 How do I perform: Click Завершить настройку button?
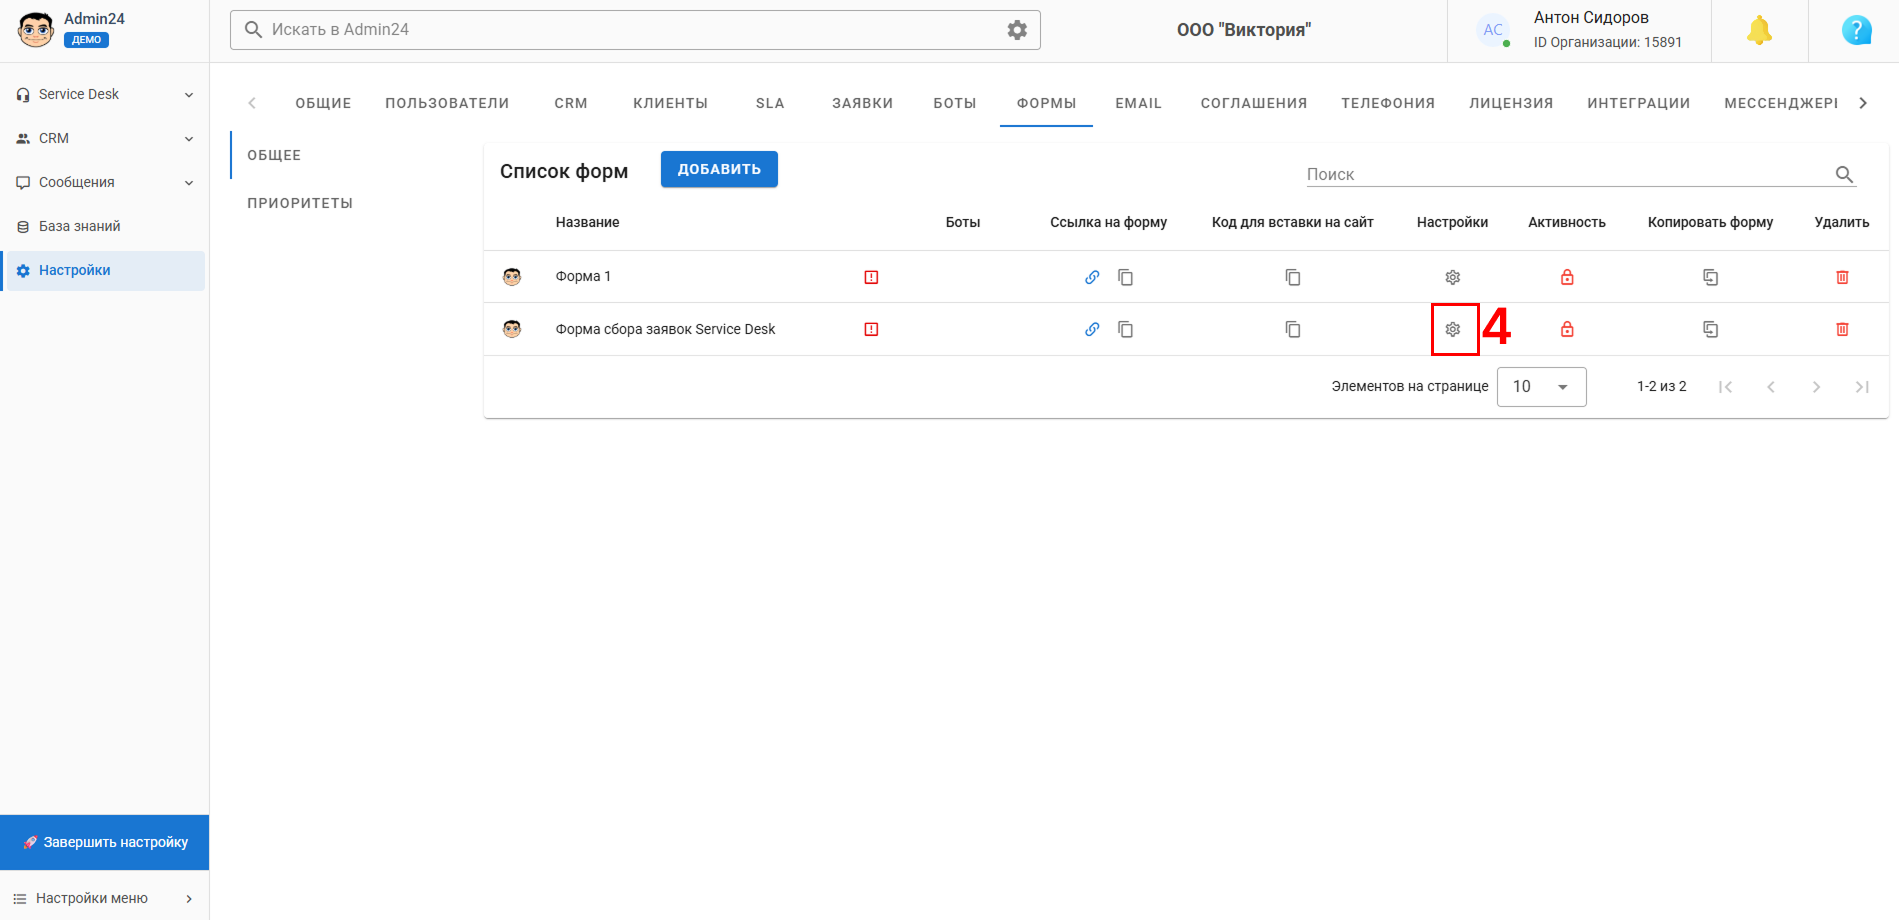[x=105, y=842]
